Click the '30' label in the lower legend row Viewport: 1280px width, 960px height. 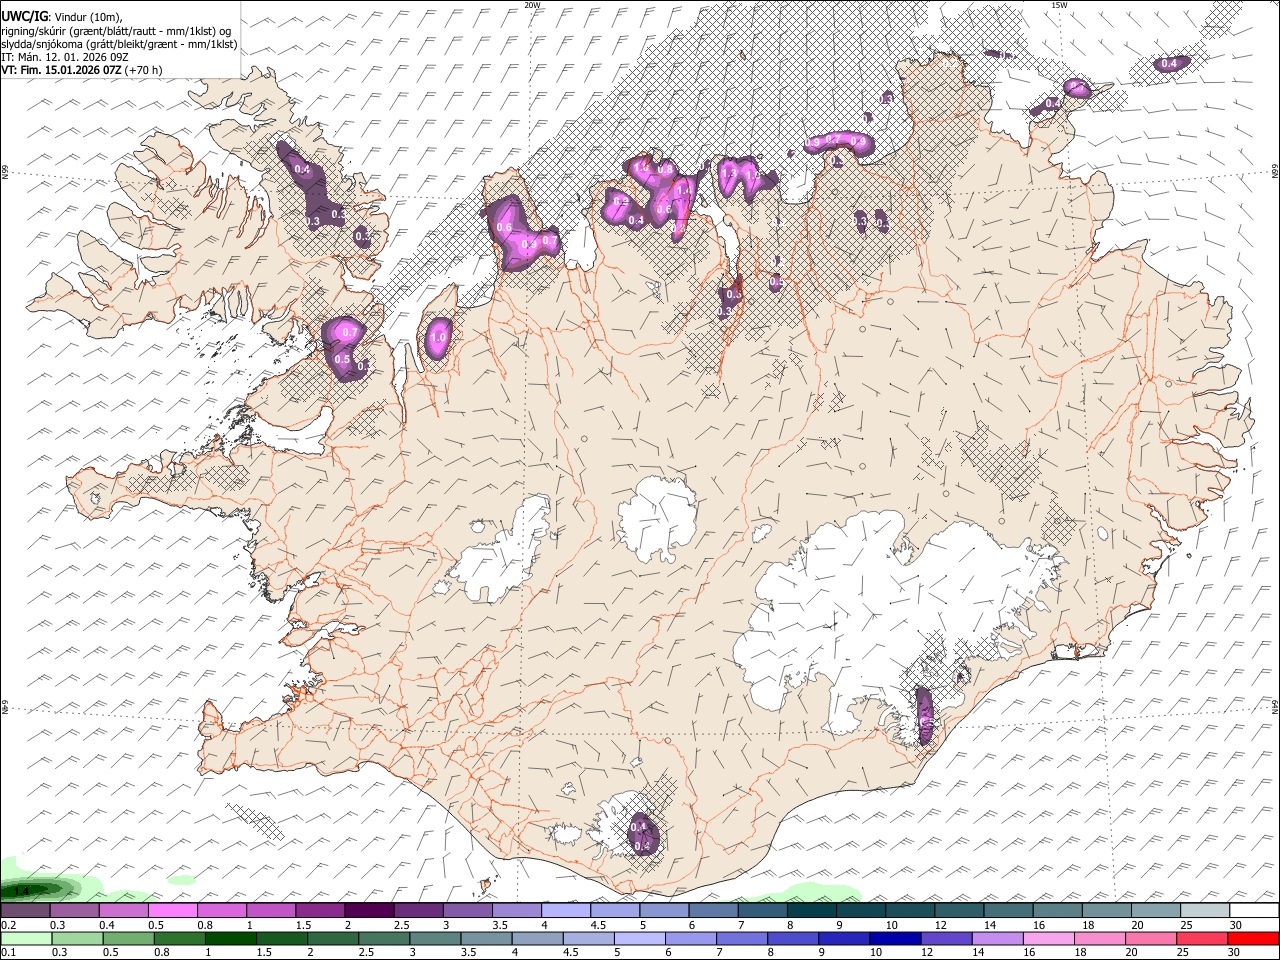pos(1234,952)
